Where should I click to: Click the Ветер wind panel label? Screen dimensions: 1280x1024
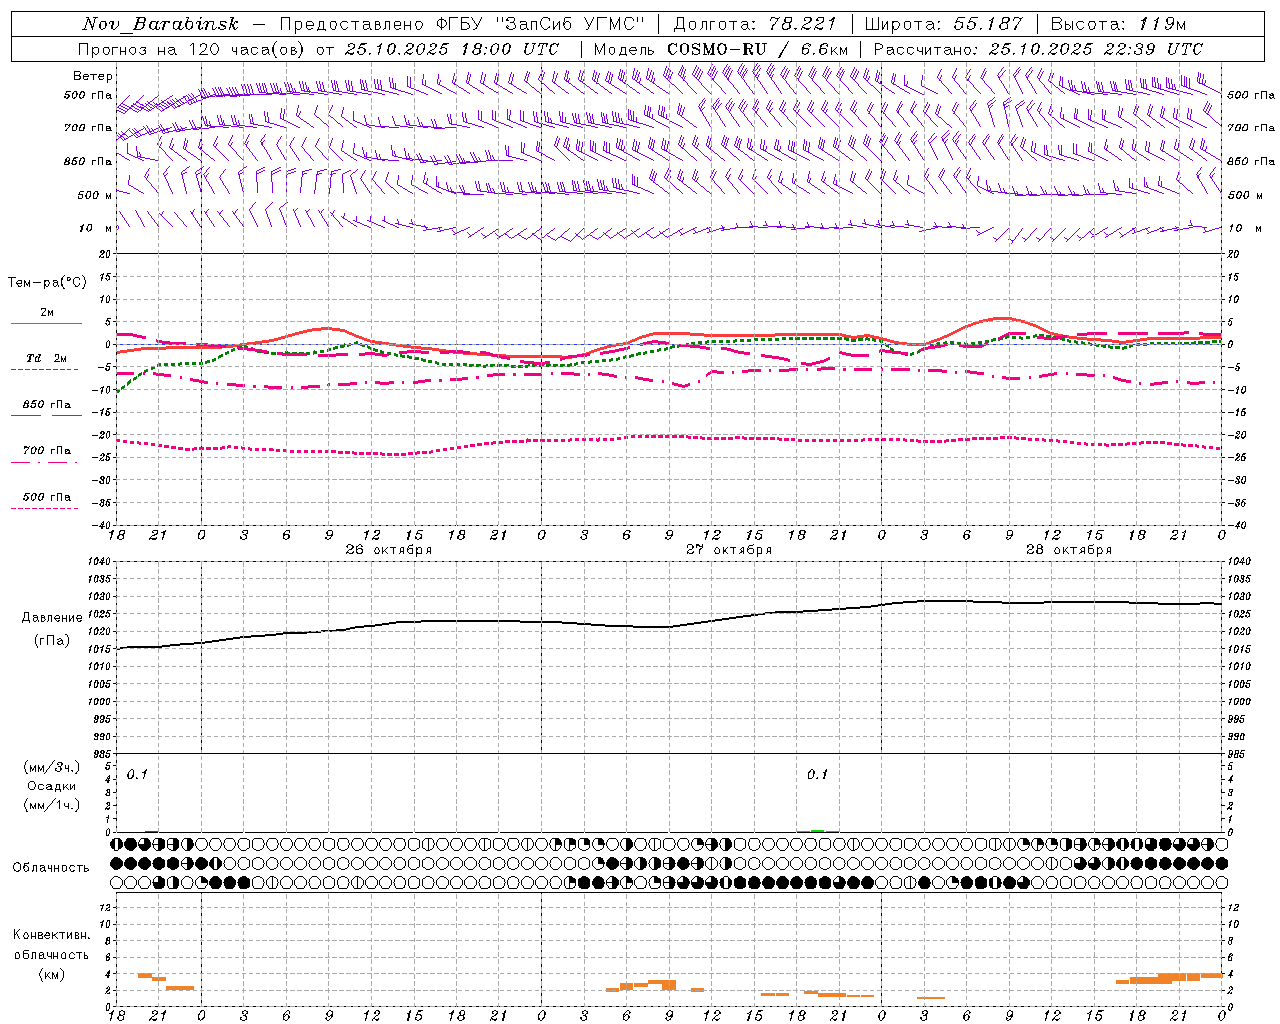[x=93, y=76]
